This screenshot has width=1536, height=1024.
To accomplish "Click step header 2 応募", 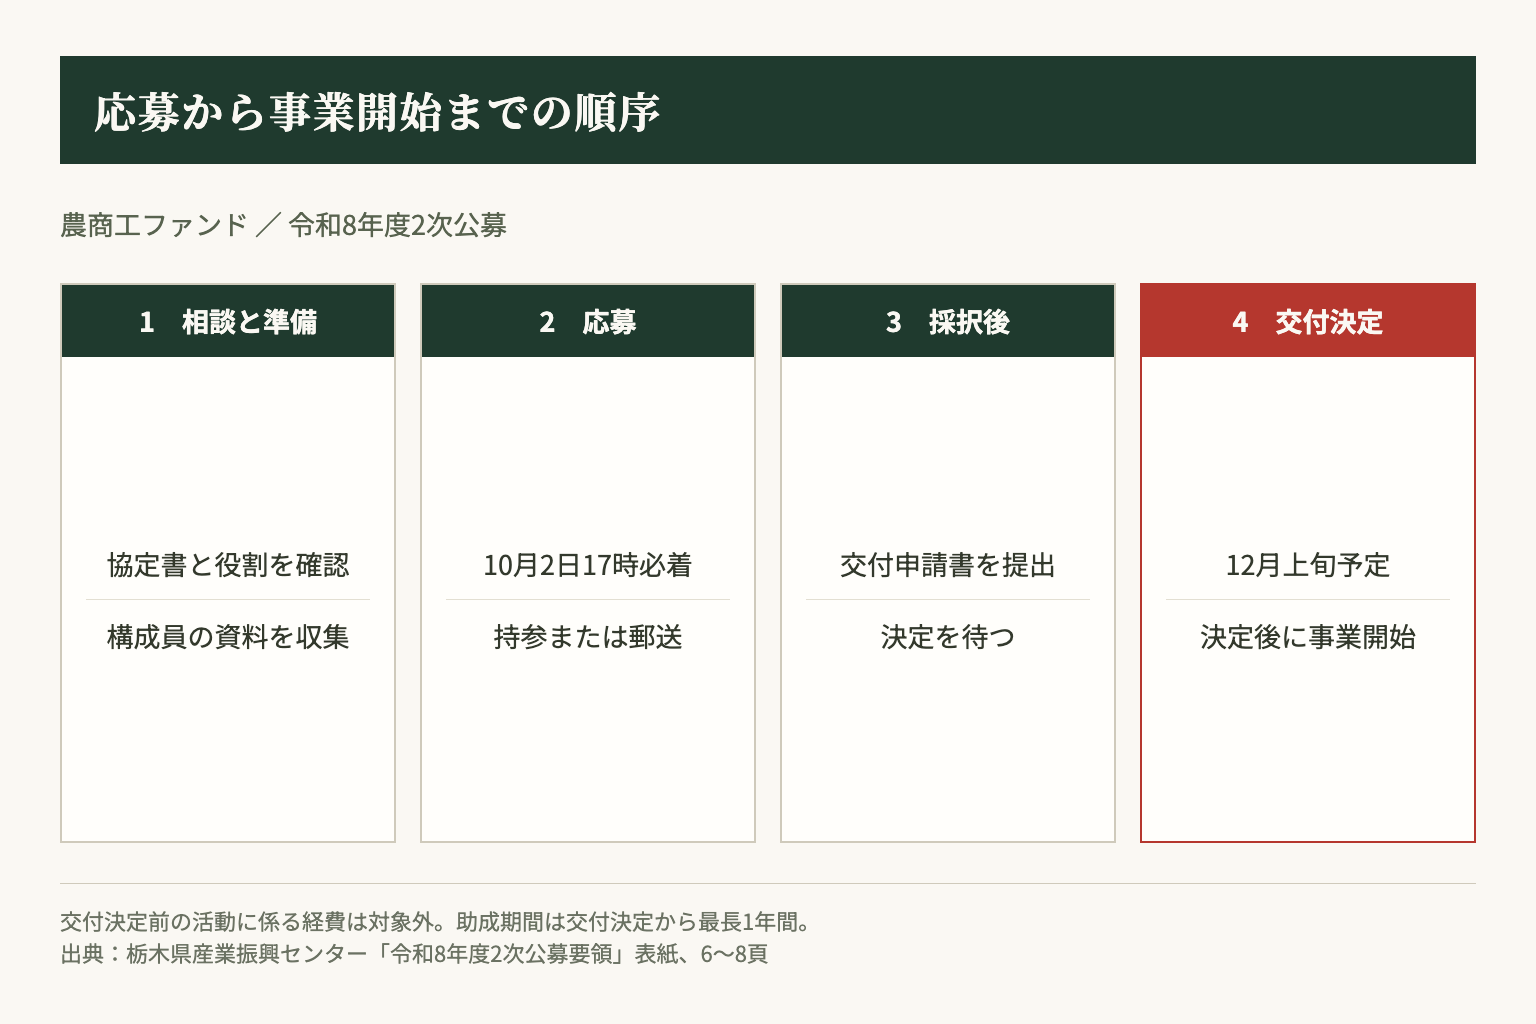I will pos(588,321).
